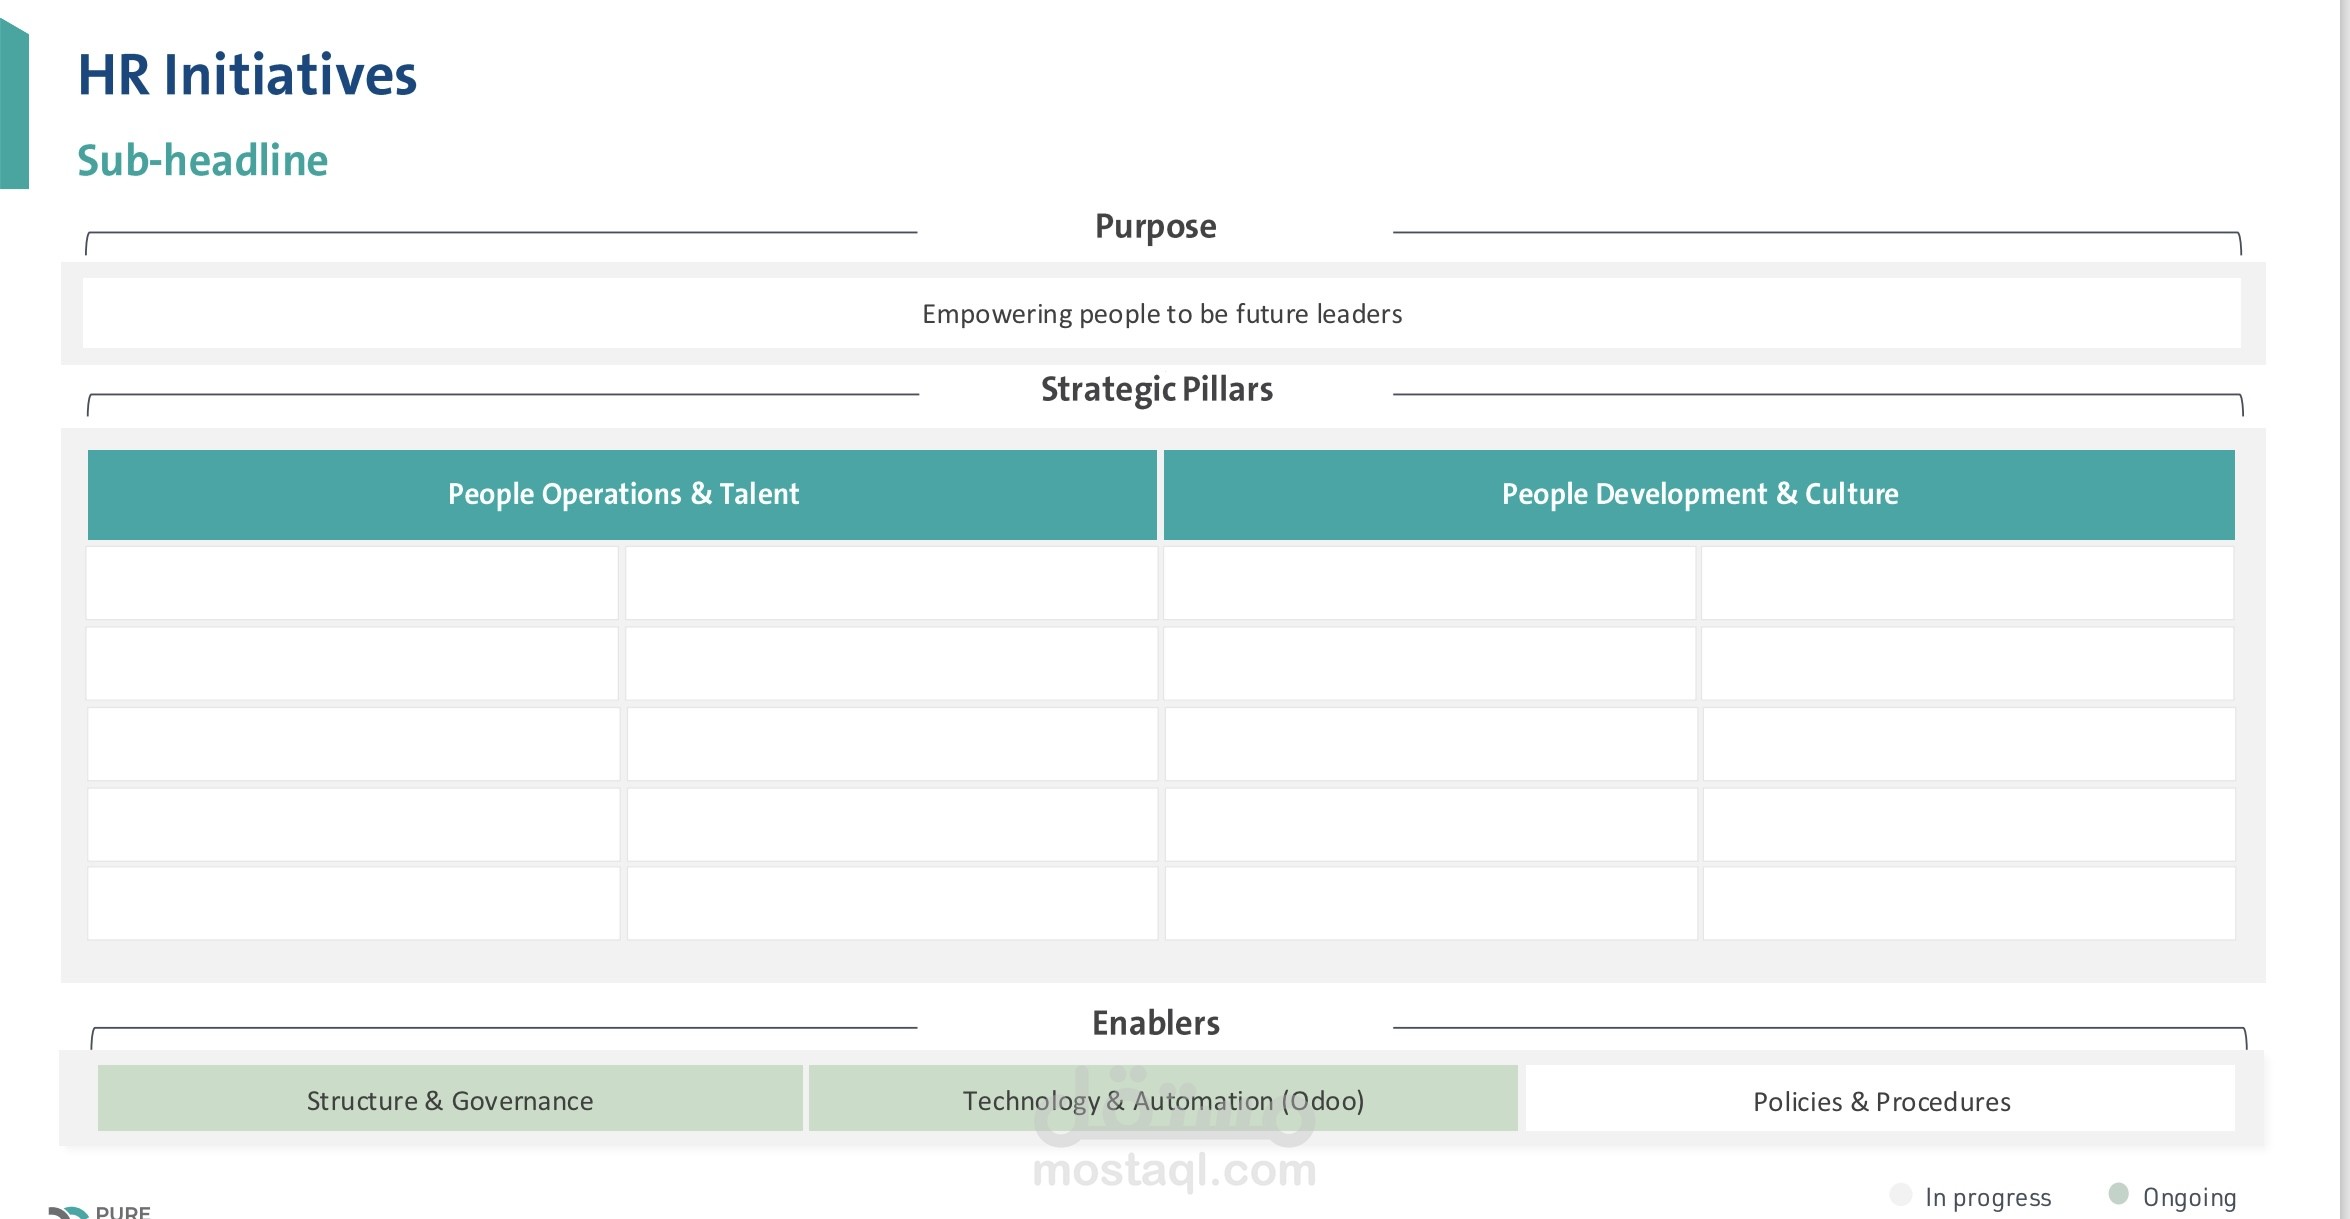This screenshot has width=2350, height=1219.
Task: Click the In progress legend label
Action: (x=1988, y=1197)
